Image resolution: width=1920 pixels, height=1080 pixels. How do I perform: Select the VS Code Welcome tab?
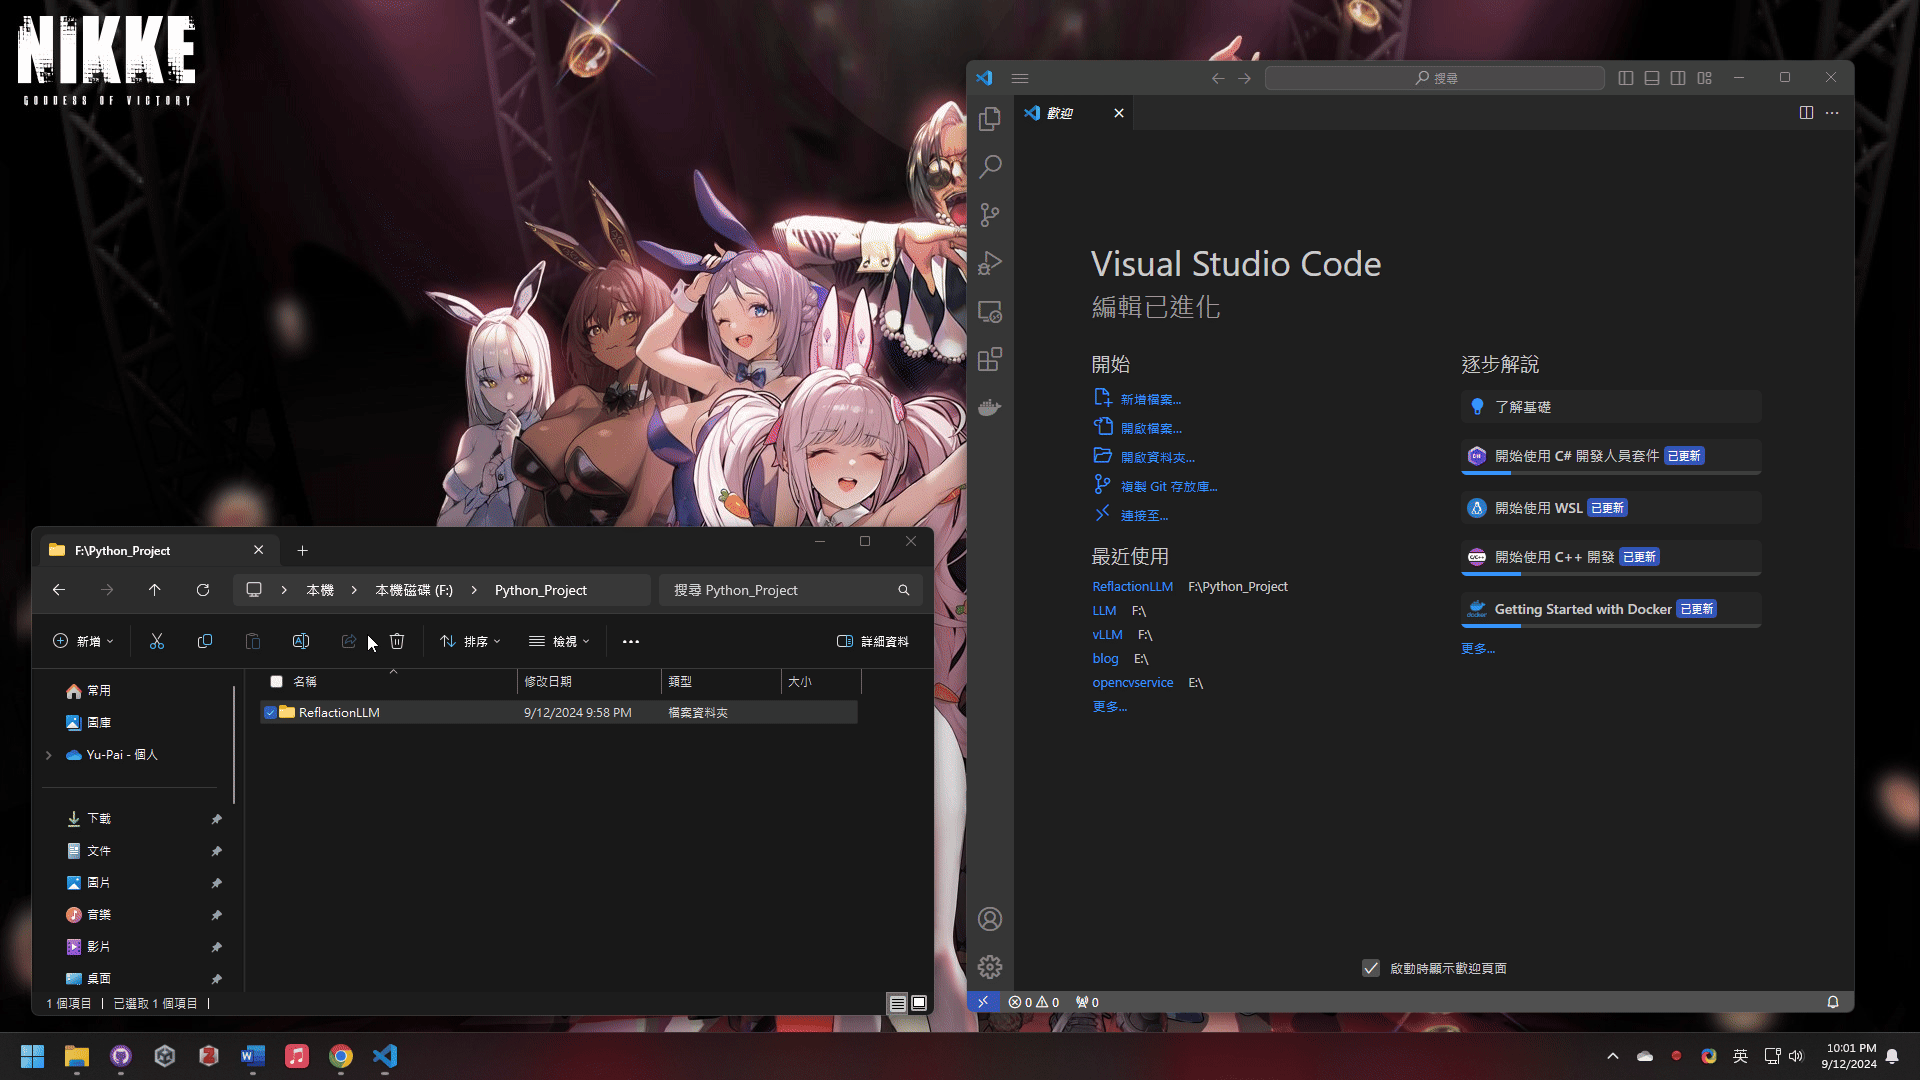(x=1060, y=113)
